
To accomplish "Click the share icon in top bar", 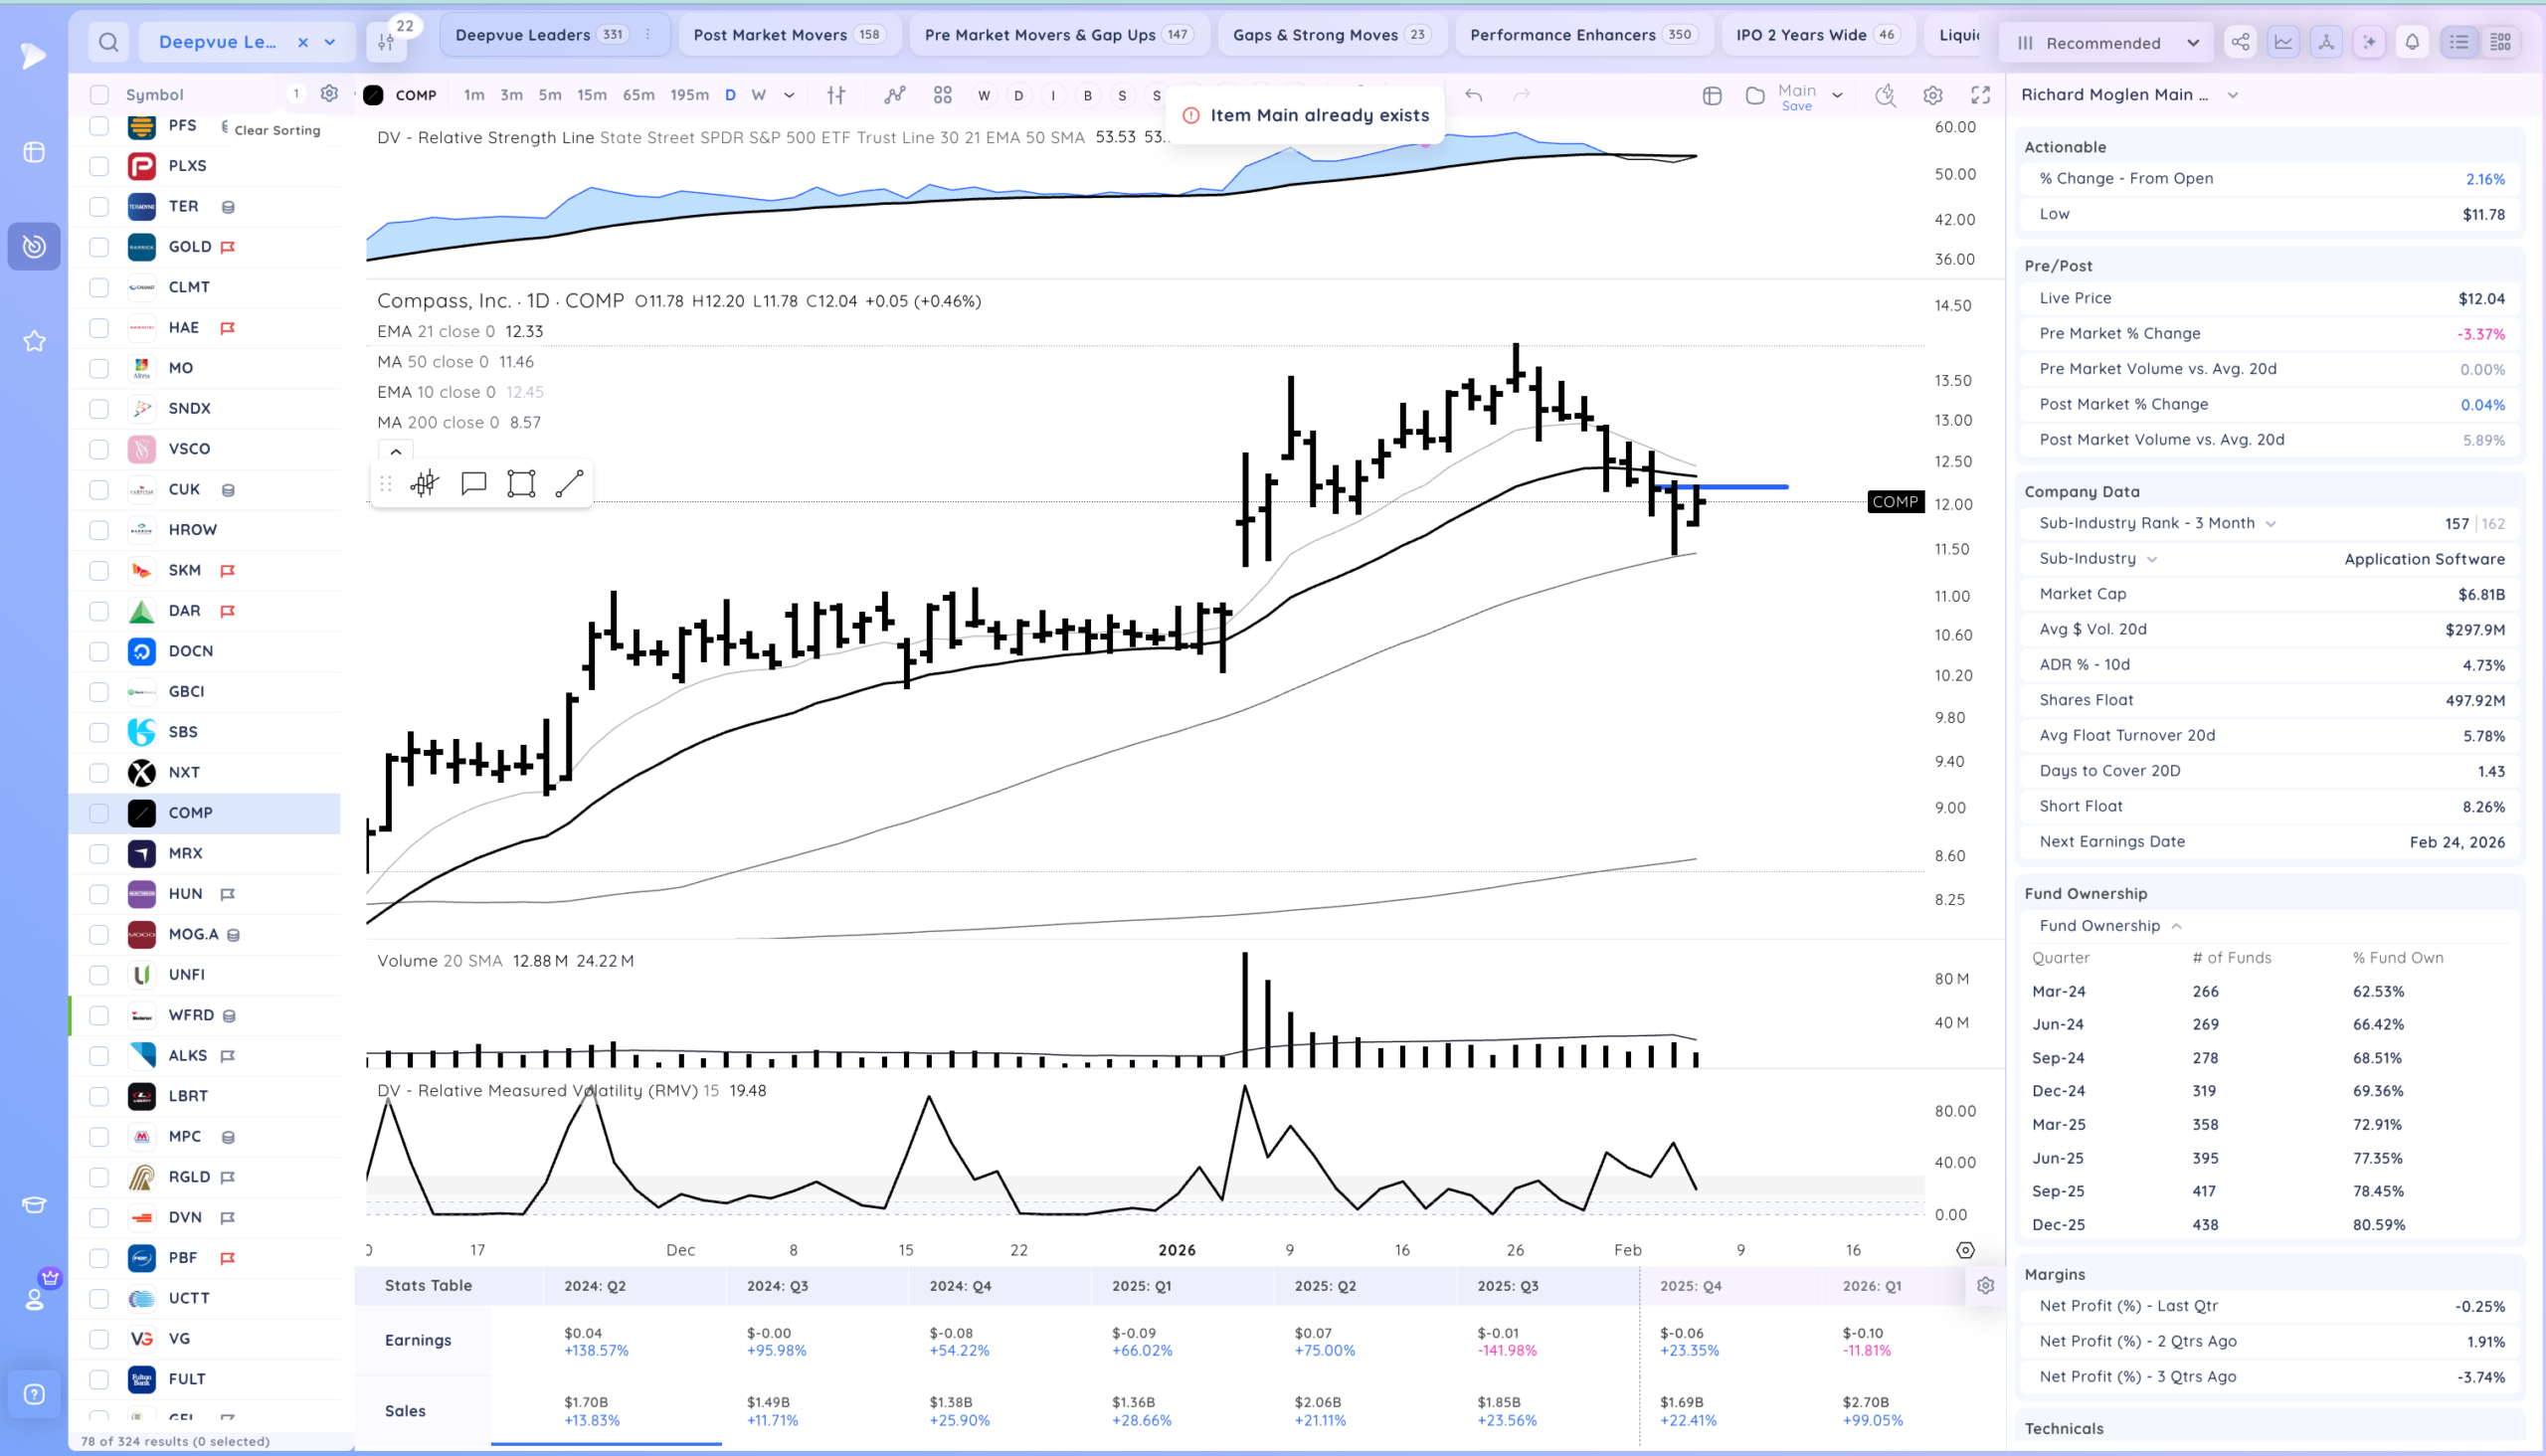I will [x=2240, y=42].
